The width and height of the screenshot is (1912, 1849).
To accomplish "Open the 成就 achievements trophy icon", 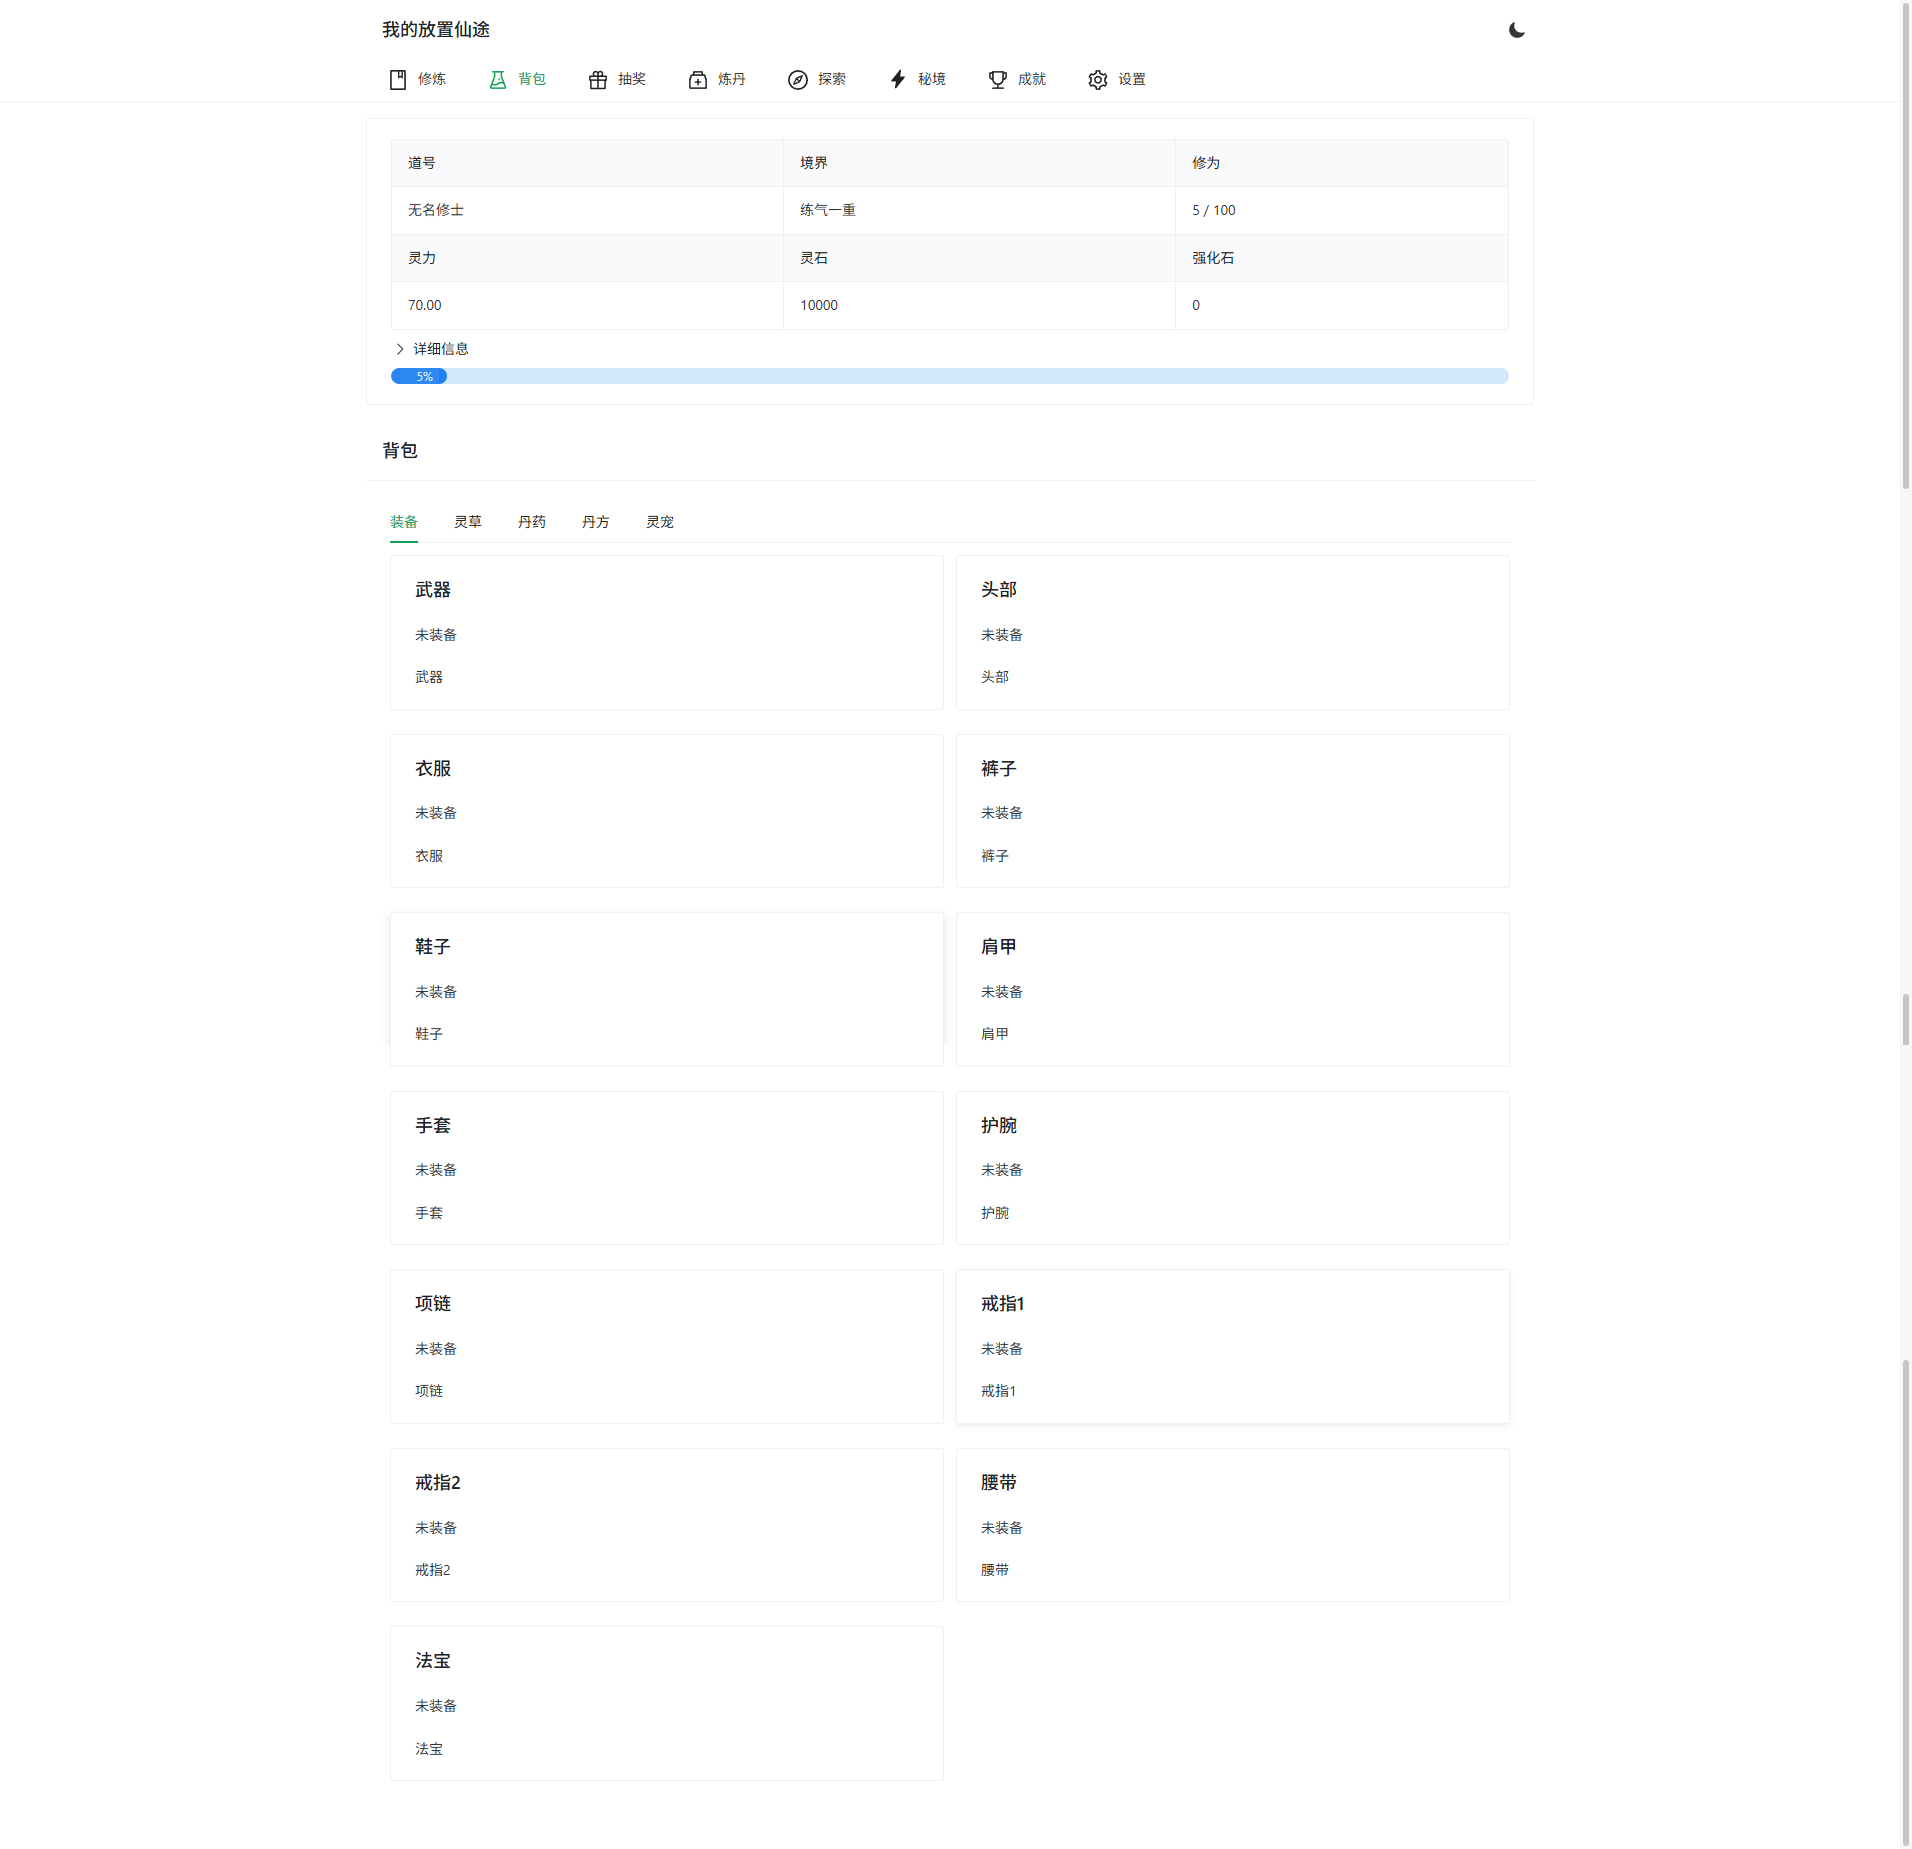I will 996,80.
